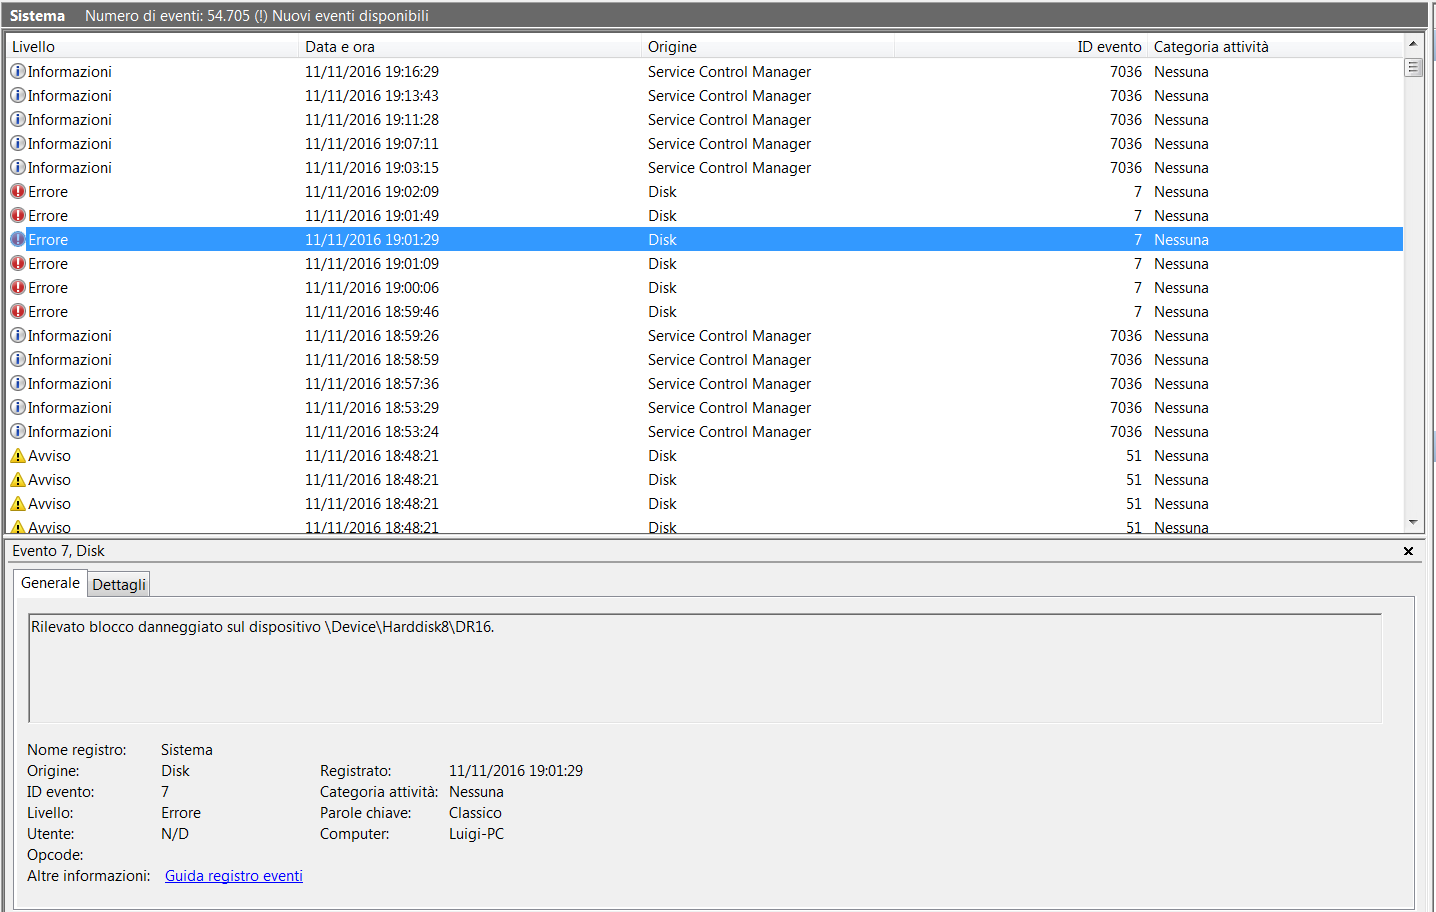Viewport: 1436px width, 912px height.
Task: Click the error icon of 19:00:06 Disk event
Action: 18,288
